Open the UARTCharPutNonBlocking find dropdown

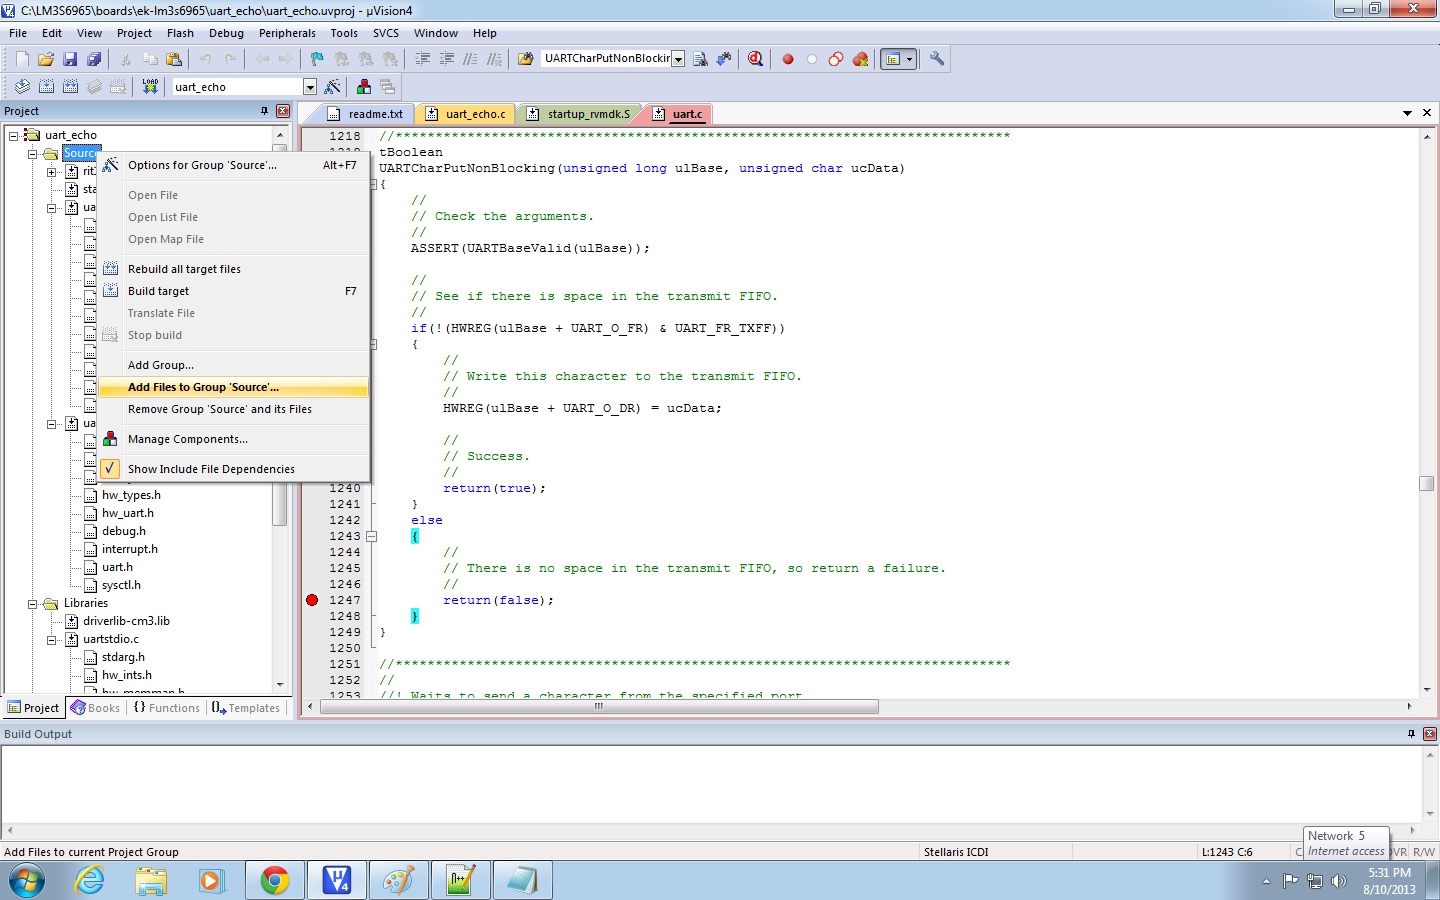(x=678, y=59)
